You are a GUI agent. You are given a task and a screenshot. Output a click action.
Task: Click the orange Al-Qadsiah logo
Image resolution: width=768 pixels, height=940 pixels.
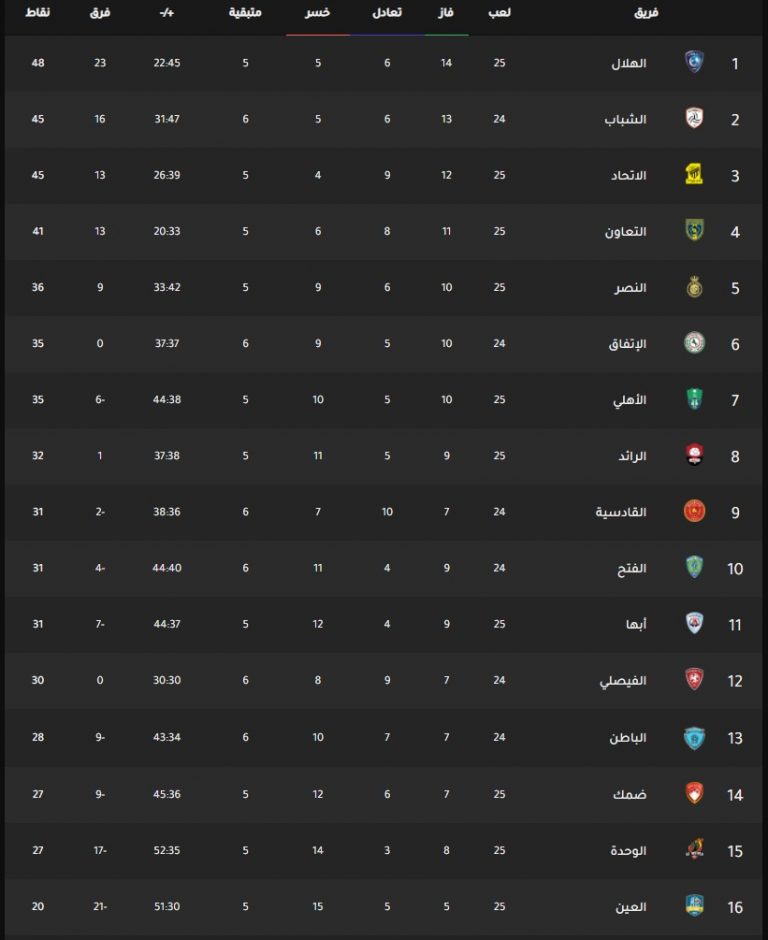[694, 511]
